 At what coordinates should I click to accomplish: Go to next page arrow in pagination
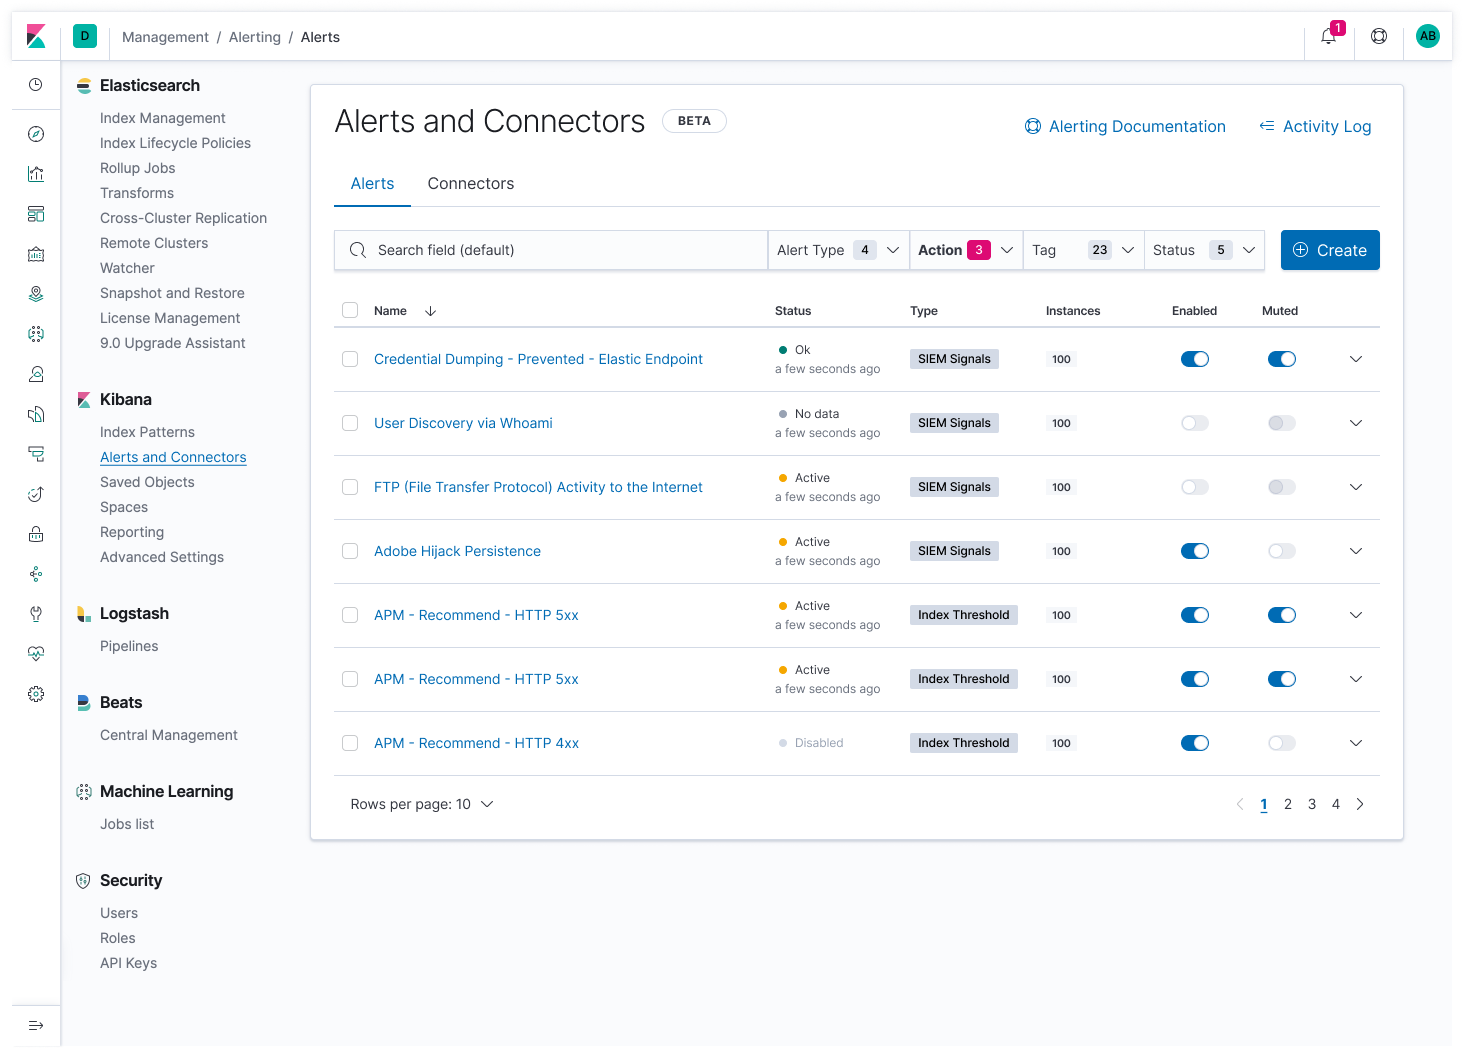(x=1360, y=804)
